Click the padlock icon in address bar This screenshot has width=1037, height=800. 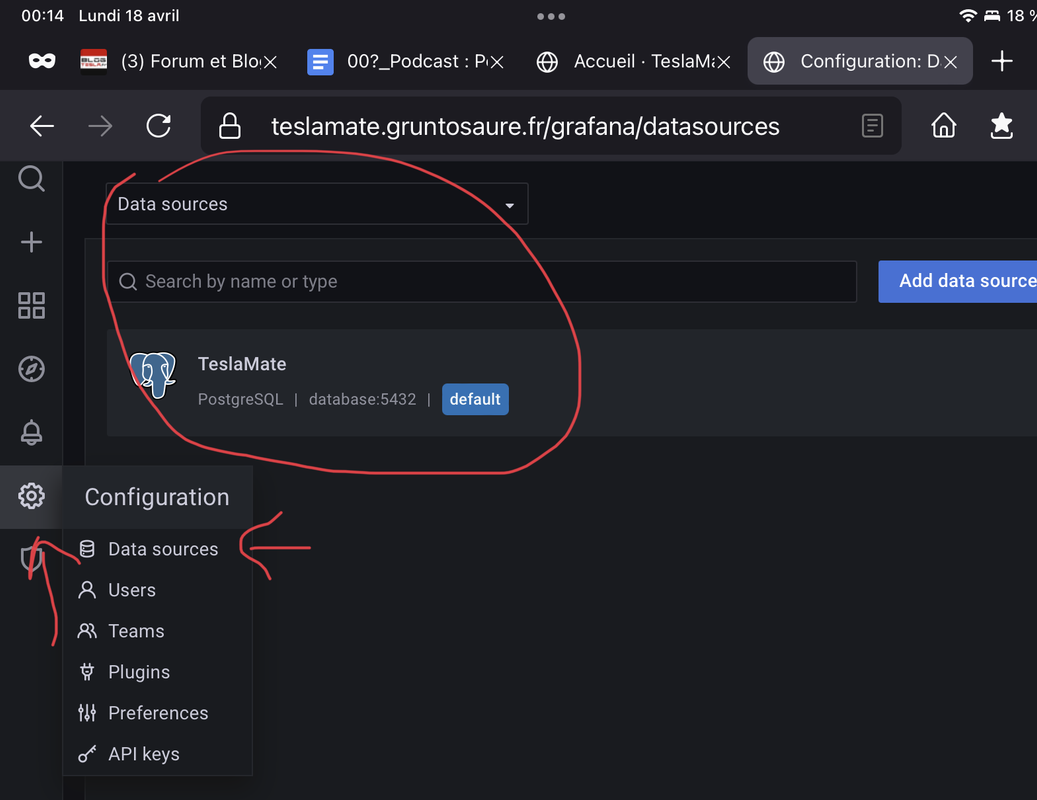coord(229,126)
